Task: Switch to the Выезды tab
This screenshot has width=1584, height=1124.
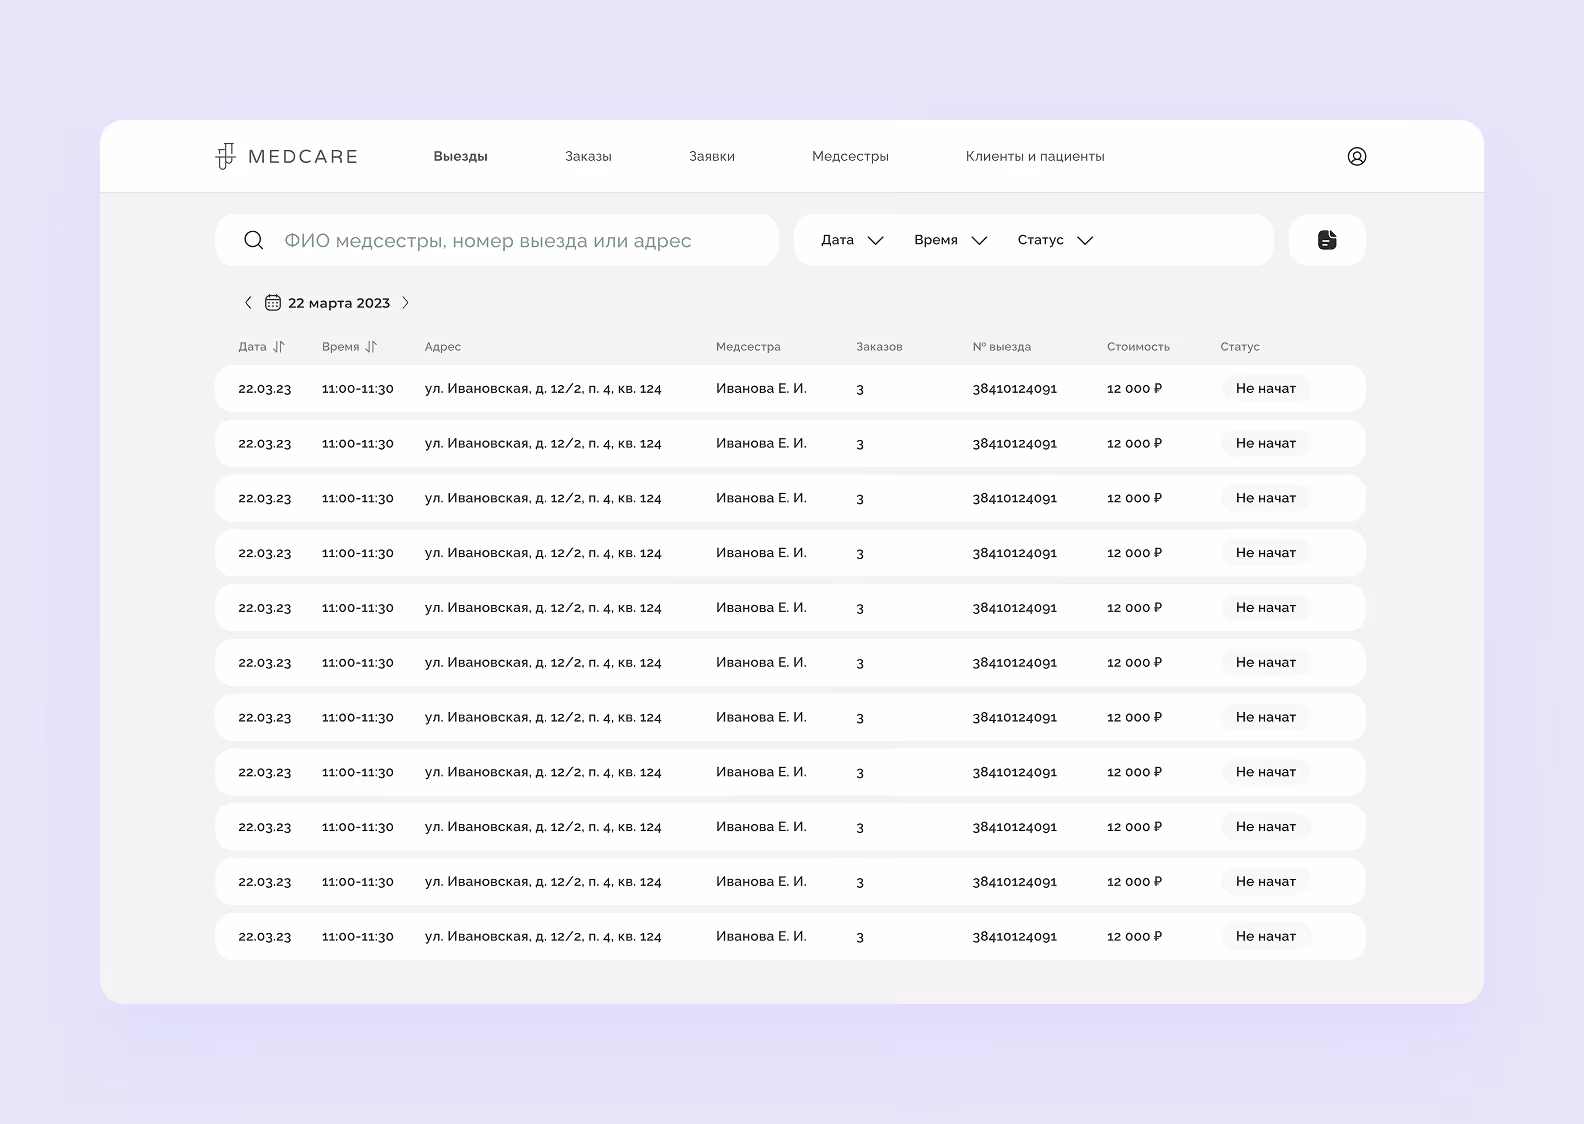Action: tap(460, 156)
